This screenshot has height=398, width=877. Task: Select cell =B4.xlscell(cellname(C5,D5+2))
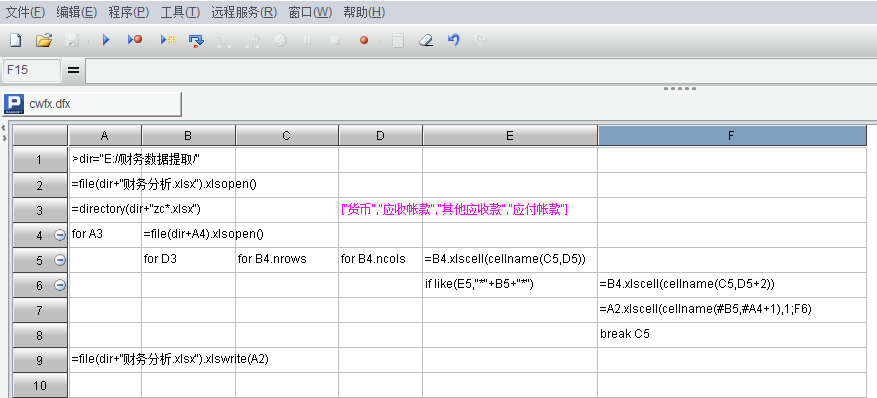[732, 285]
